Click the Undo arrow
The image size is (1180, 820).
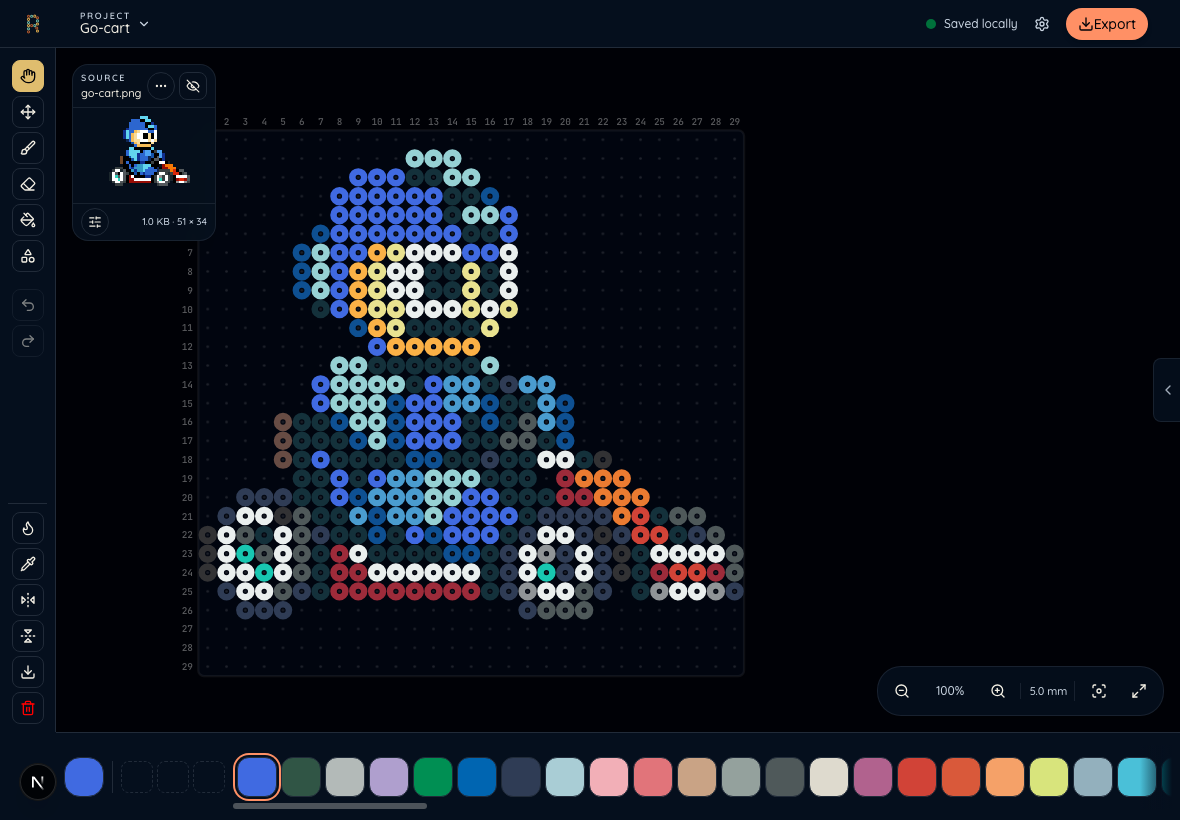(x=28, y=305)
